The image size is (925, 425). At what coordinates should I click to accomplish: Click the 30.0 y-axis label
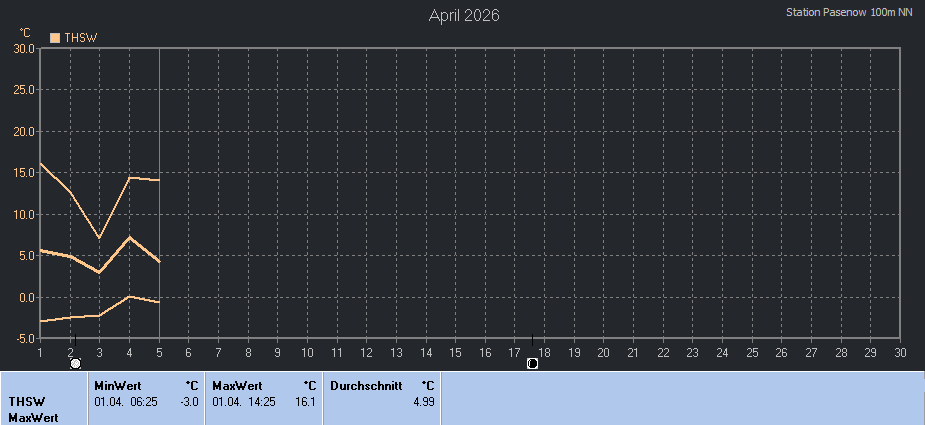(24, 48)
